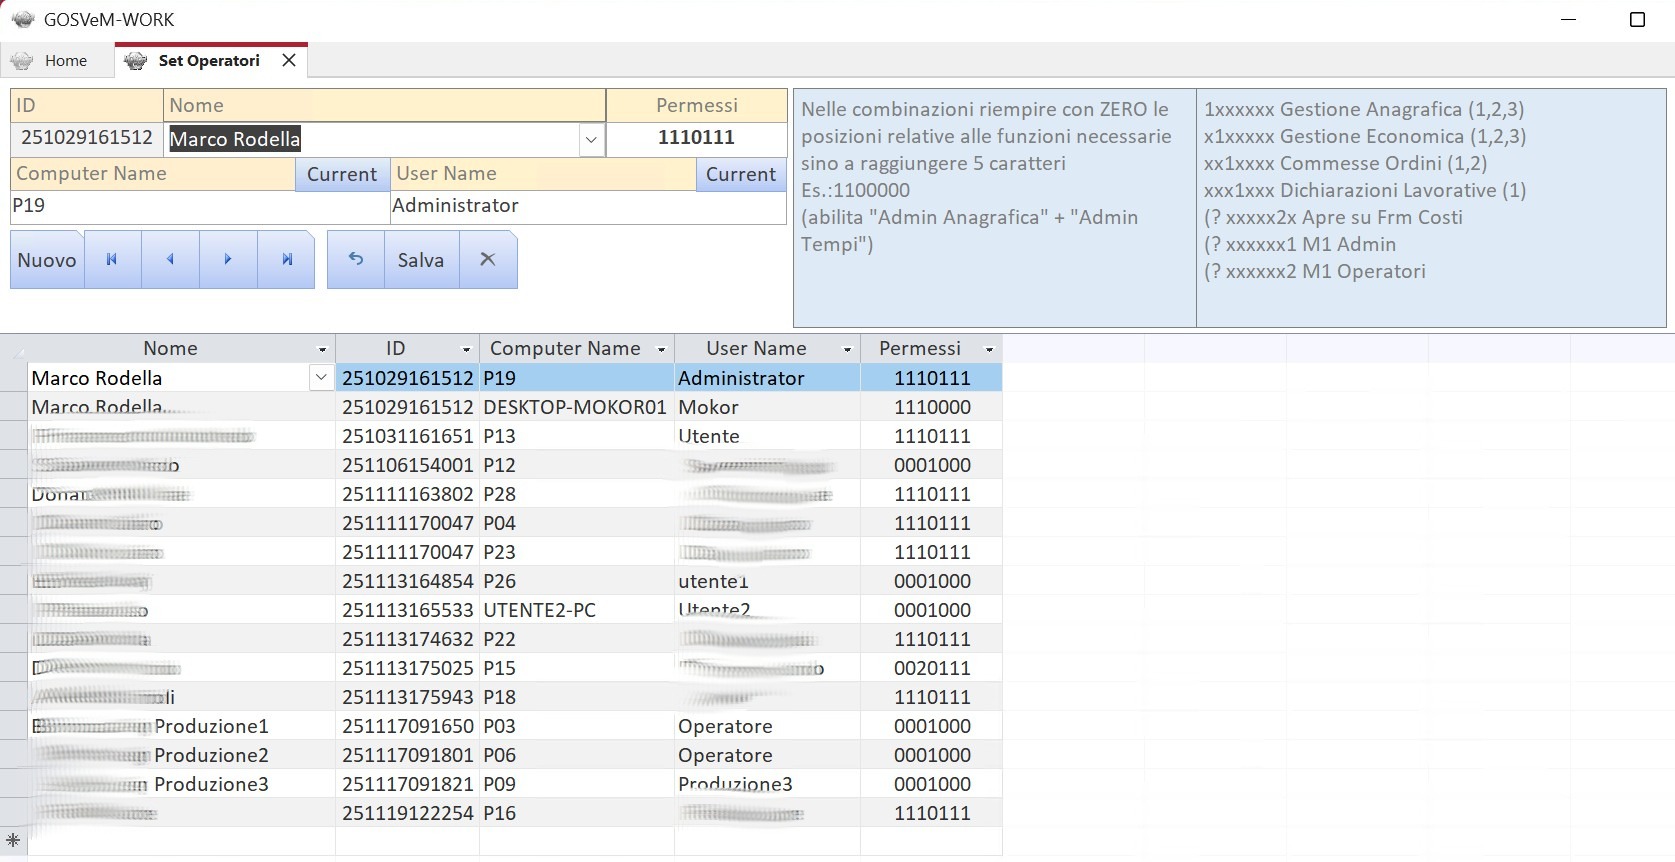Screen dimensions: 1675x862
Task: Select the Utente user name cell
Action: (767, 436)
